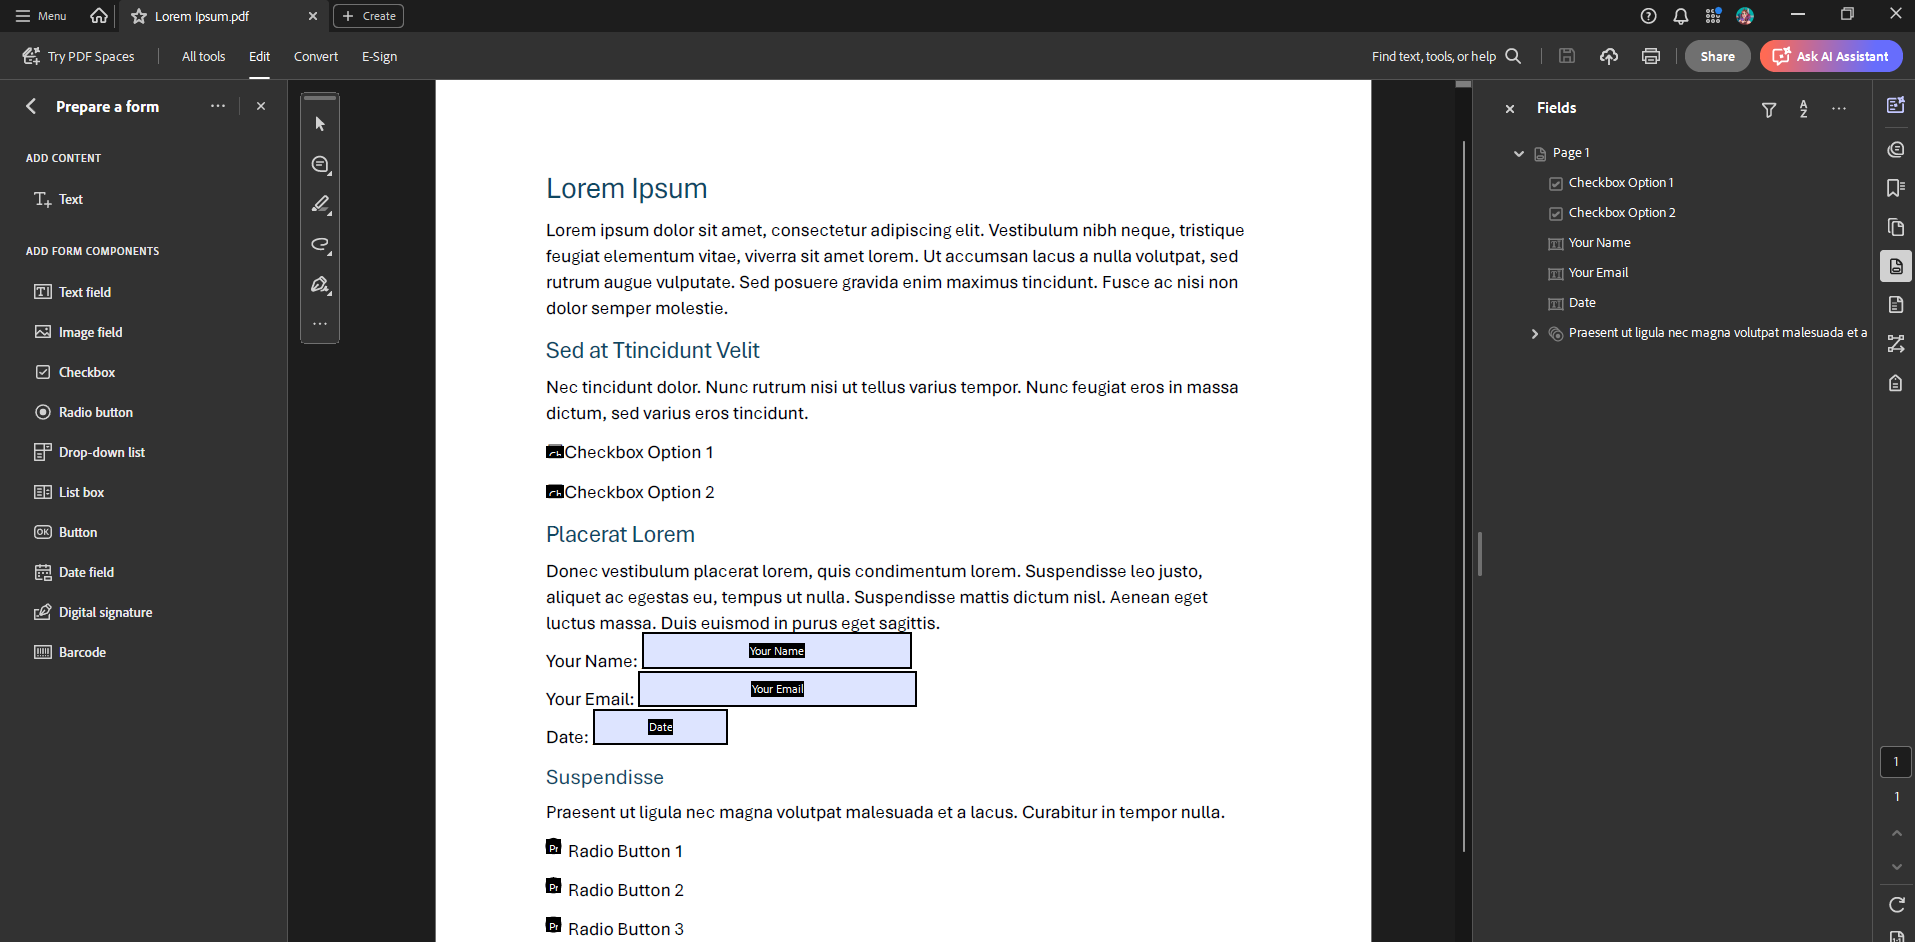Screen dimensions: 1915x942
Task: Click the Ask AI Assistant button
Action: pyautogui.click(x=1831, y=56)
